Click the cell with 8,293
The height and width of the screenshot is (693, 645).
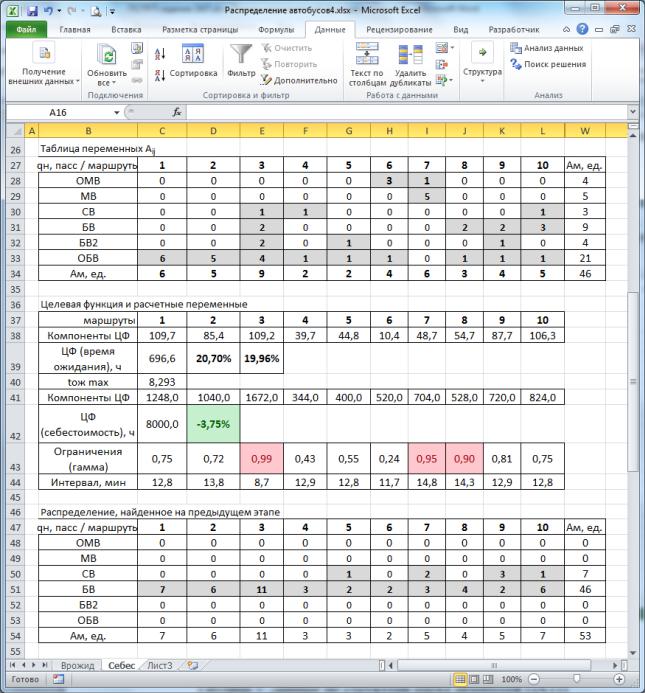(x=162, y=382)
